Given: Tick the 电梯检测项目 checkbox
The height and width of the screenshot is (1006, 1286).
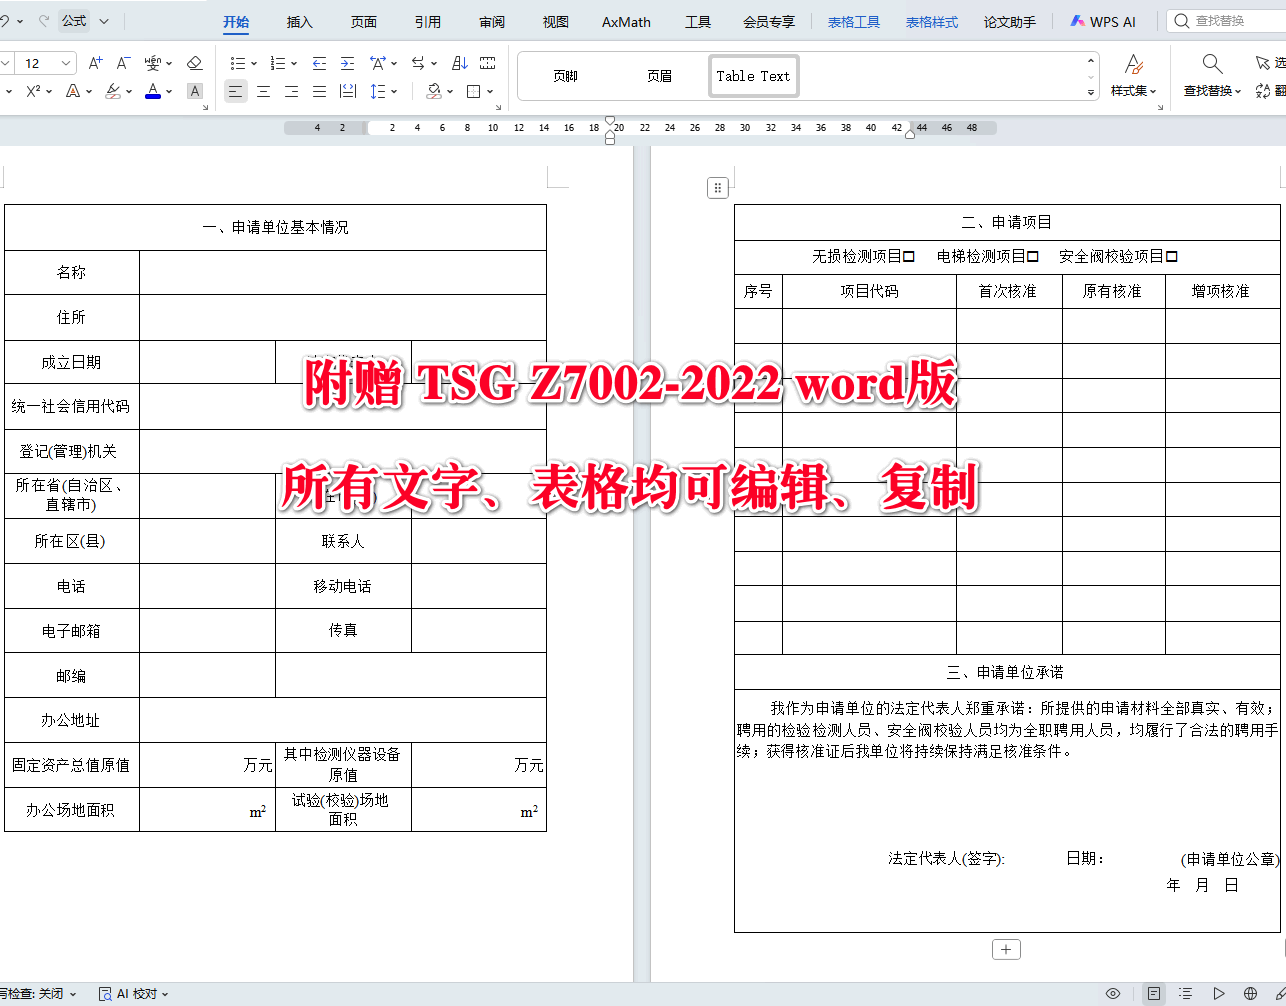Looking at the screenshot, I should (x=1033, y=257).
